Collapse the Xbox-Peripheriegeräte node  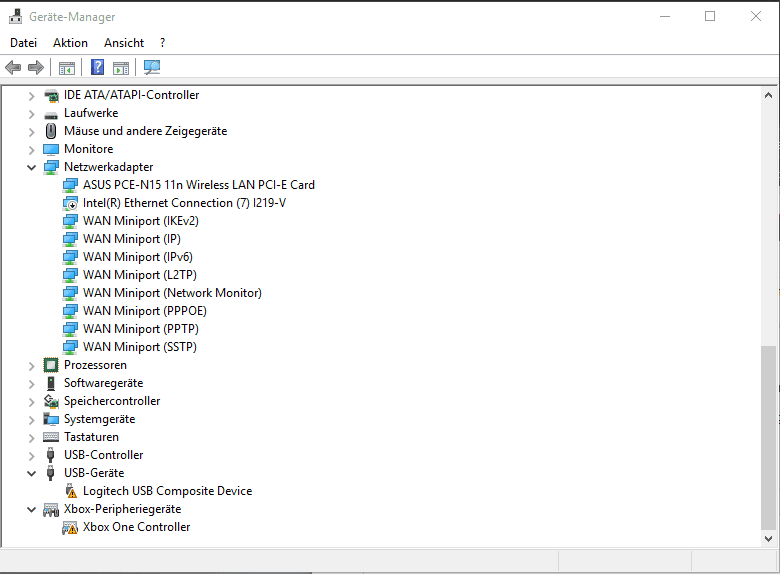pyautogui.click(x=31, y=509)
